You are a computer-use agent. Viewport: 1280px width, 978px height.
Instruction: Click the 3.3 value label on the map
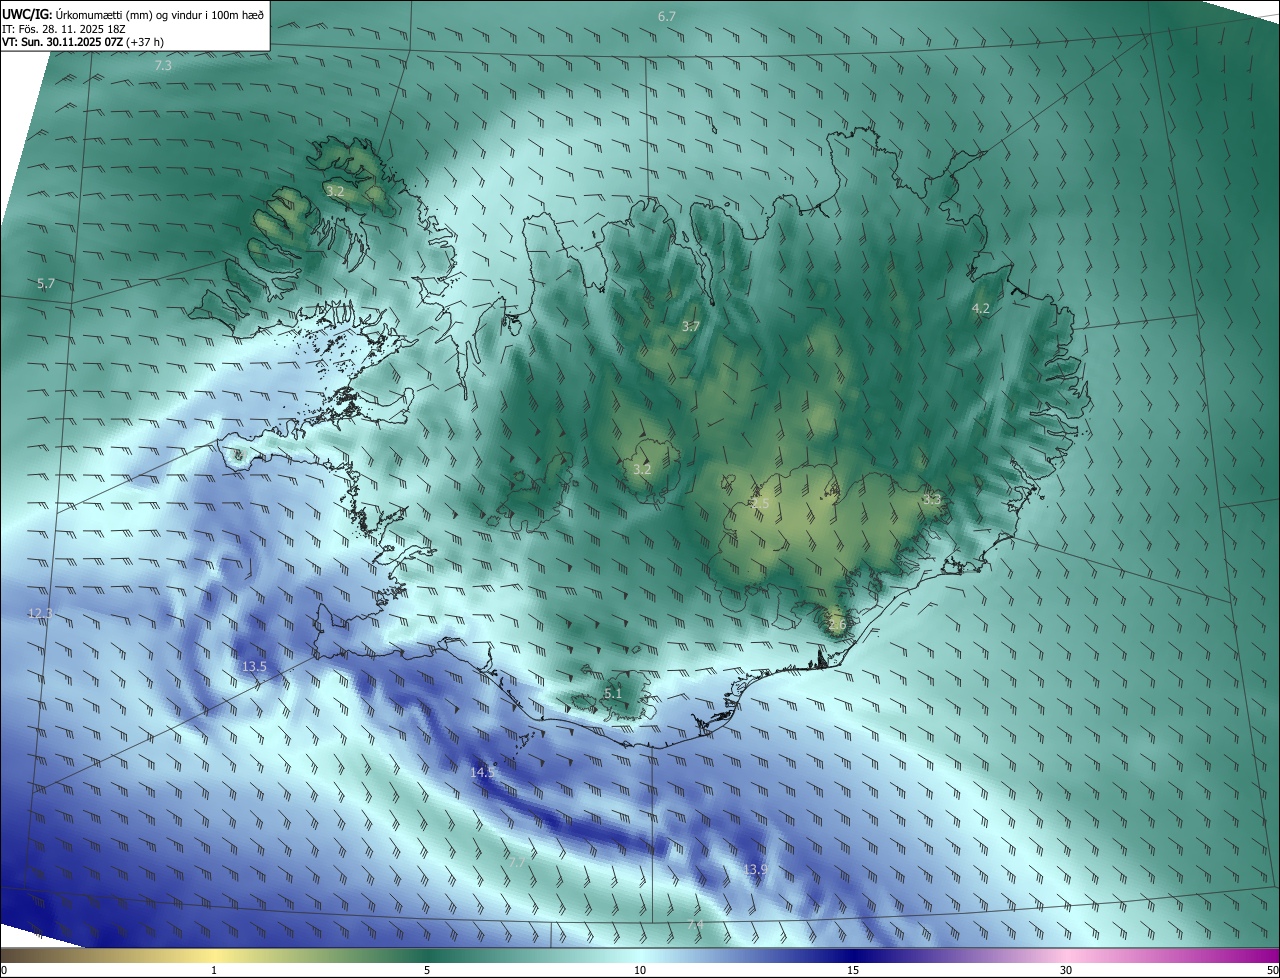pos(932,498)
